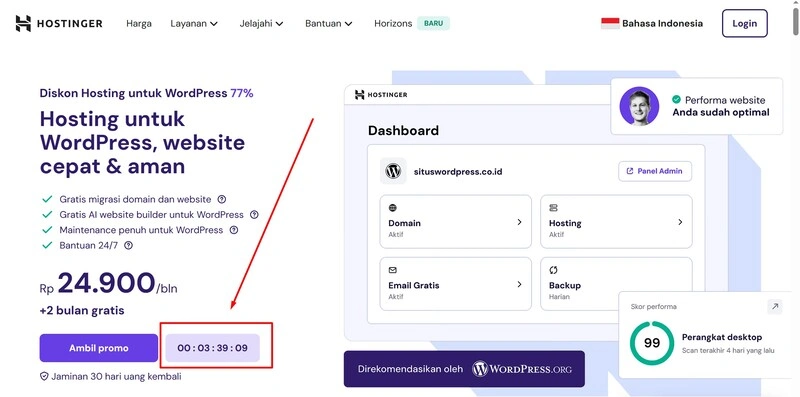Click green checkmark beside Performa website
The image size is (800, 397).
tap(677, 100)
